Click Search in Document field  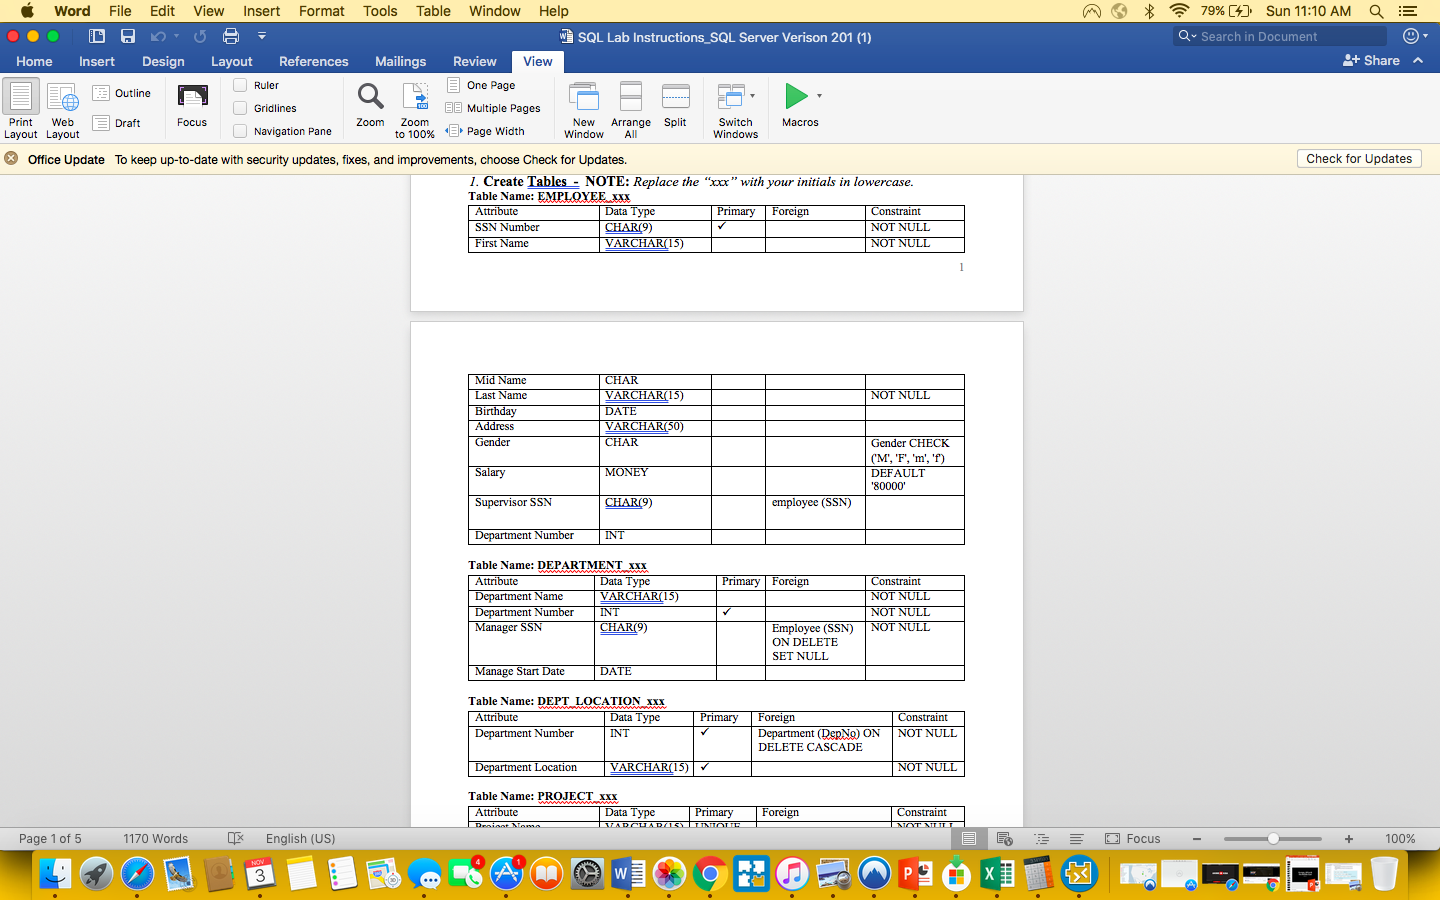click(1280, 36)
